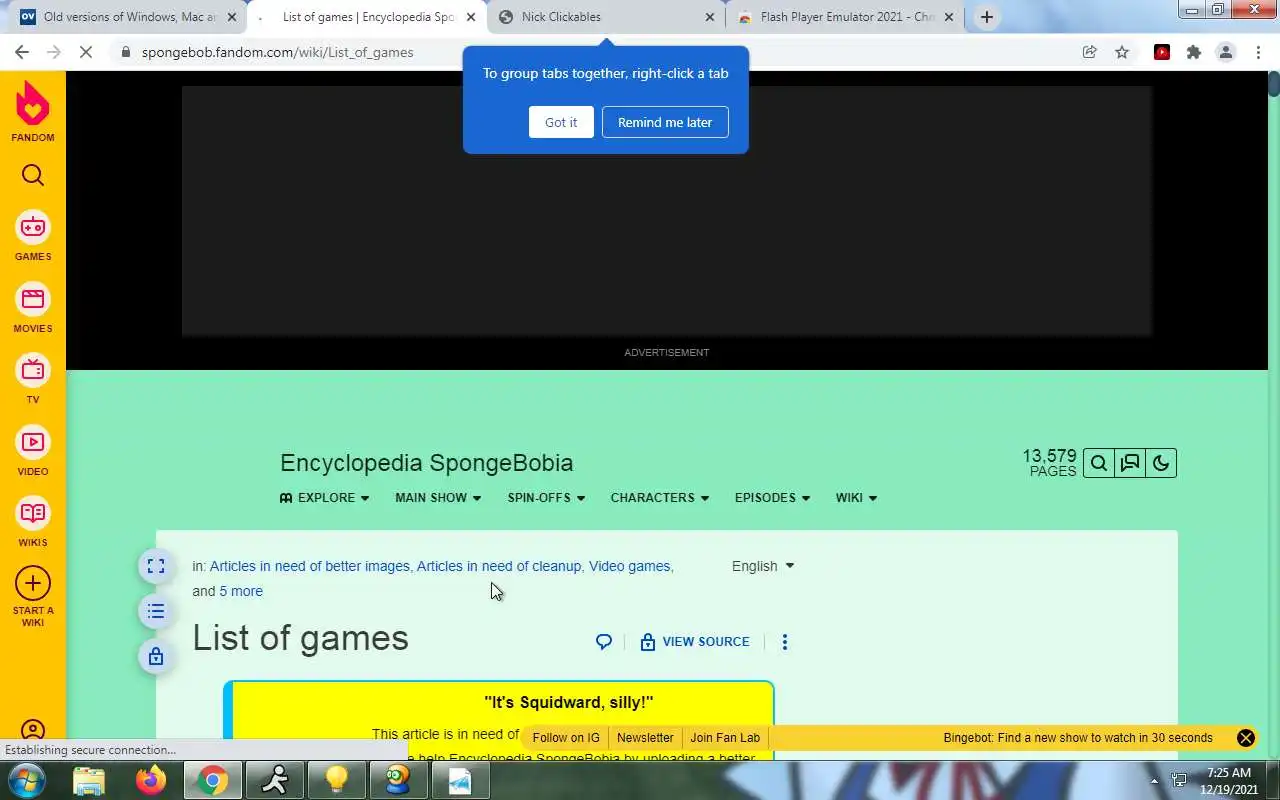The height and width of the screenshot is (800, 1280).
Task: Expand the MAIN SHOW menu
Action: [x=438, y=497]
